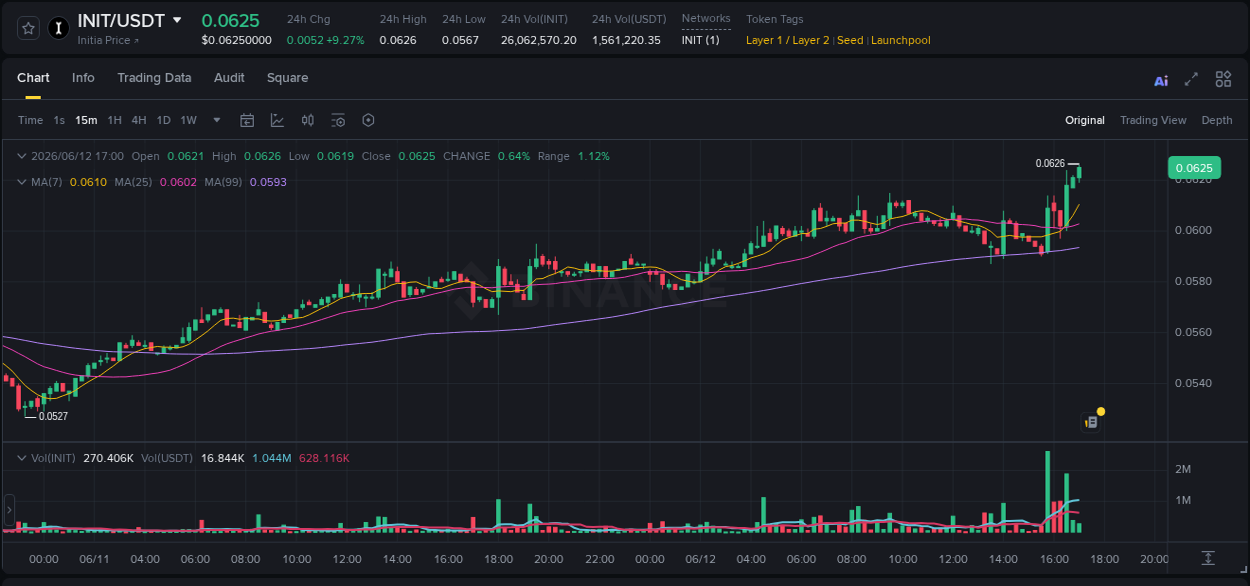Switch to the Trading Data tab
This screenshot has width=1250, height=586.
point(154,78)
